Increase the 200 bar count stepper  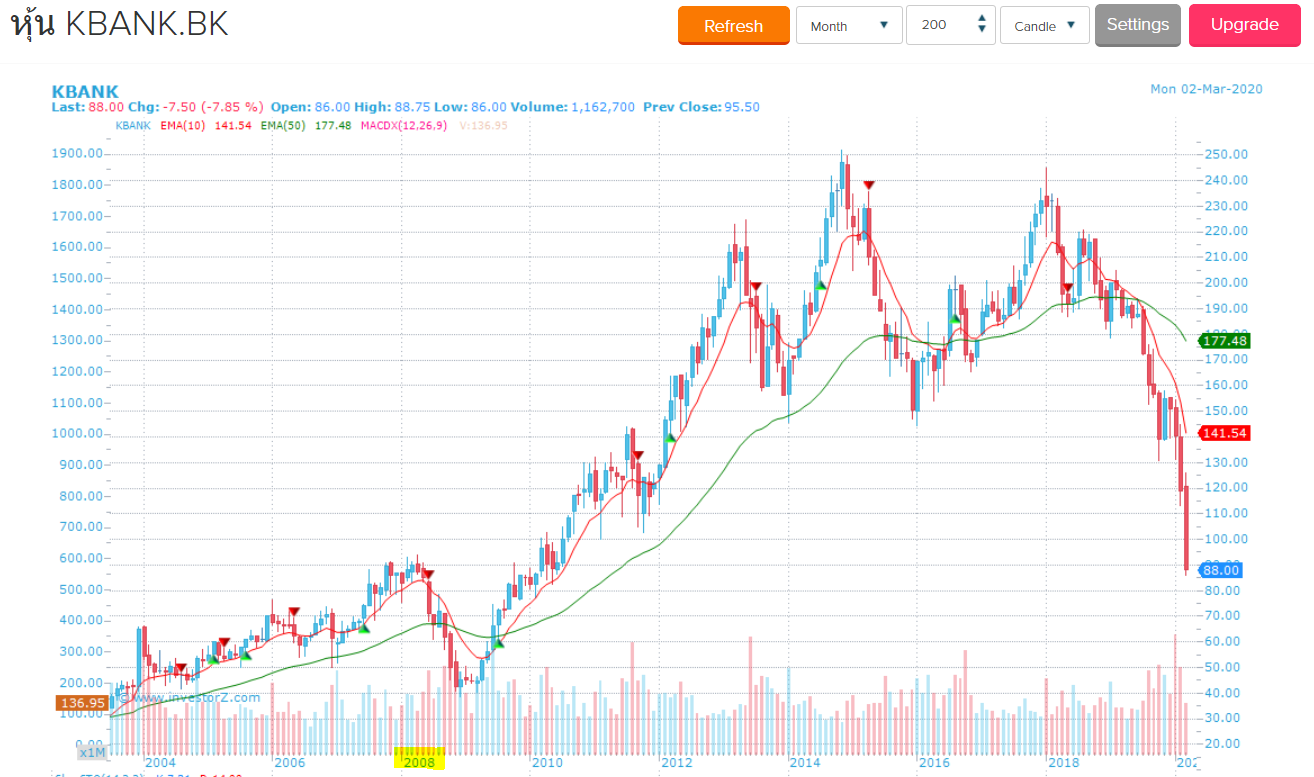pos(982,19)
